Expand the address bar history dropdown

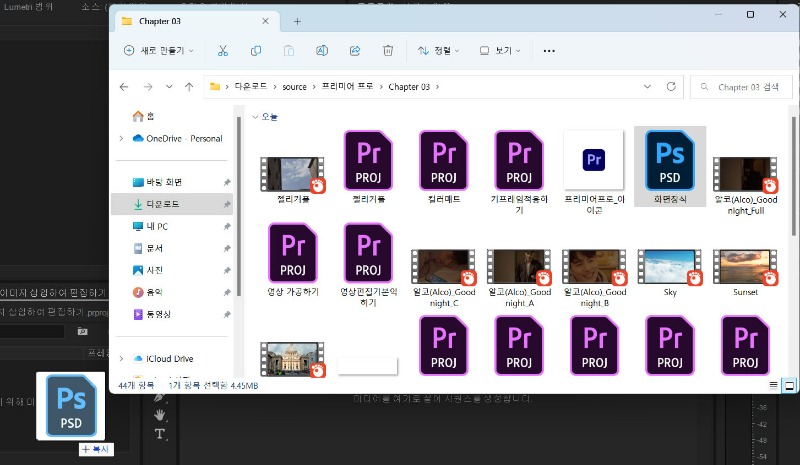click(647, 86)
